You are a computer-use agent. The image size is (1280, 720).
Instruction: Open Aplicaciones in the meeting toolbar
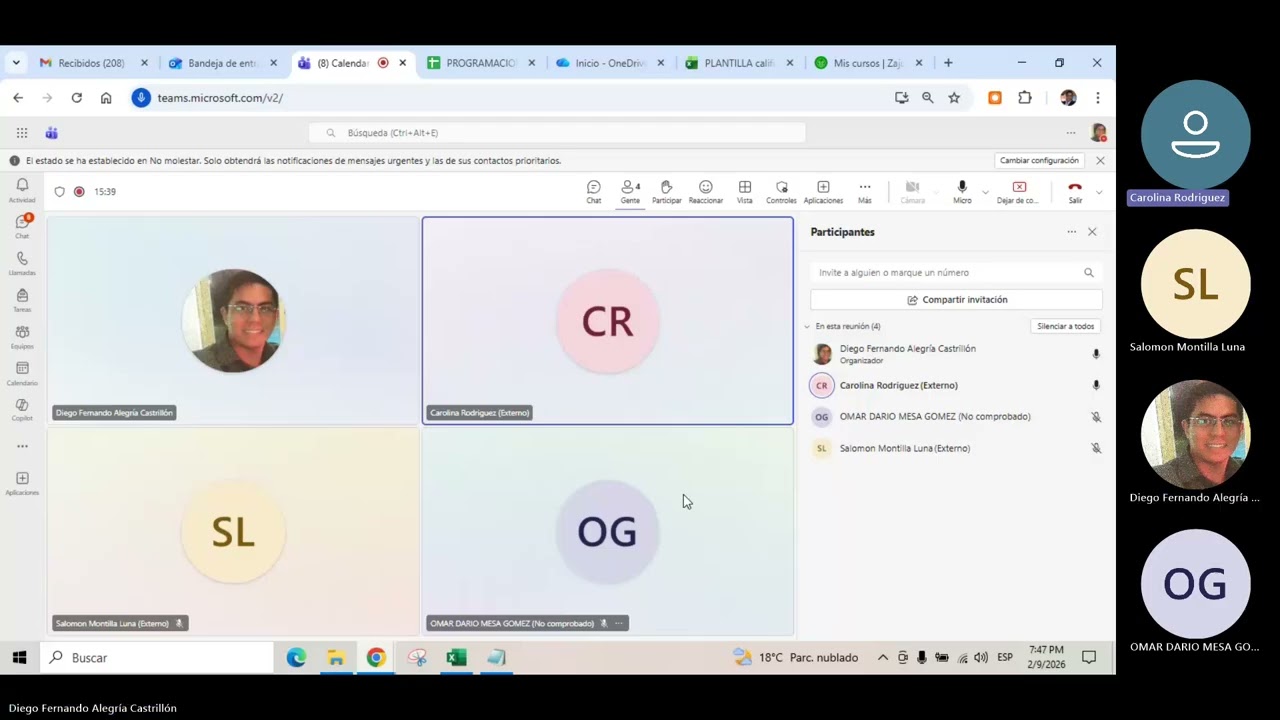coord(823,192)
